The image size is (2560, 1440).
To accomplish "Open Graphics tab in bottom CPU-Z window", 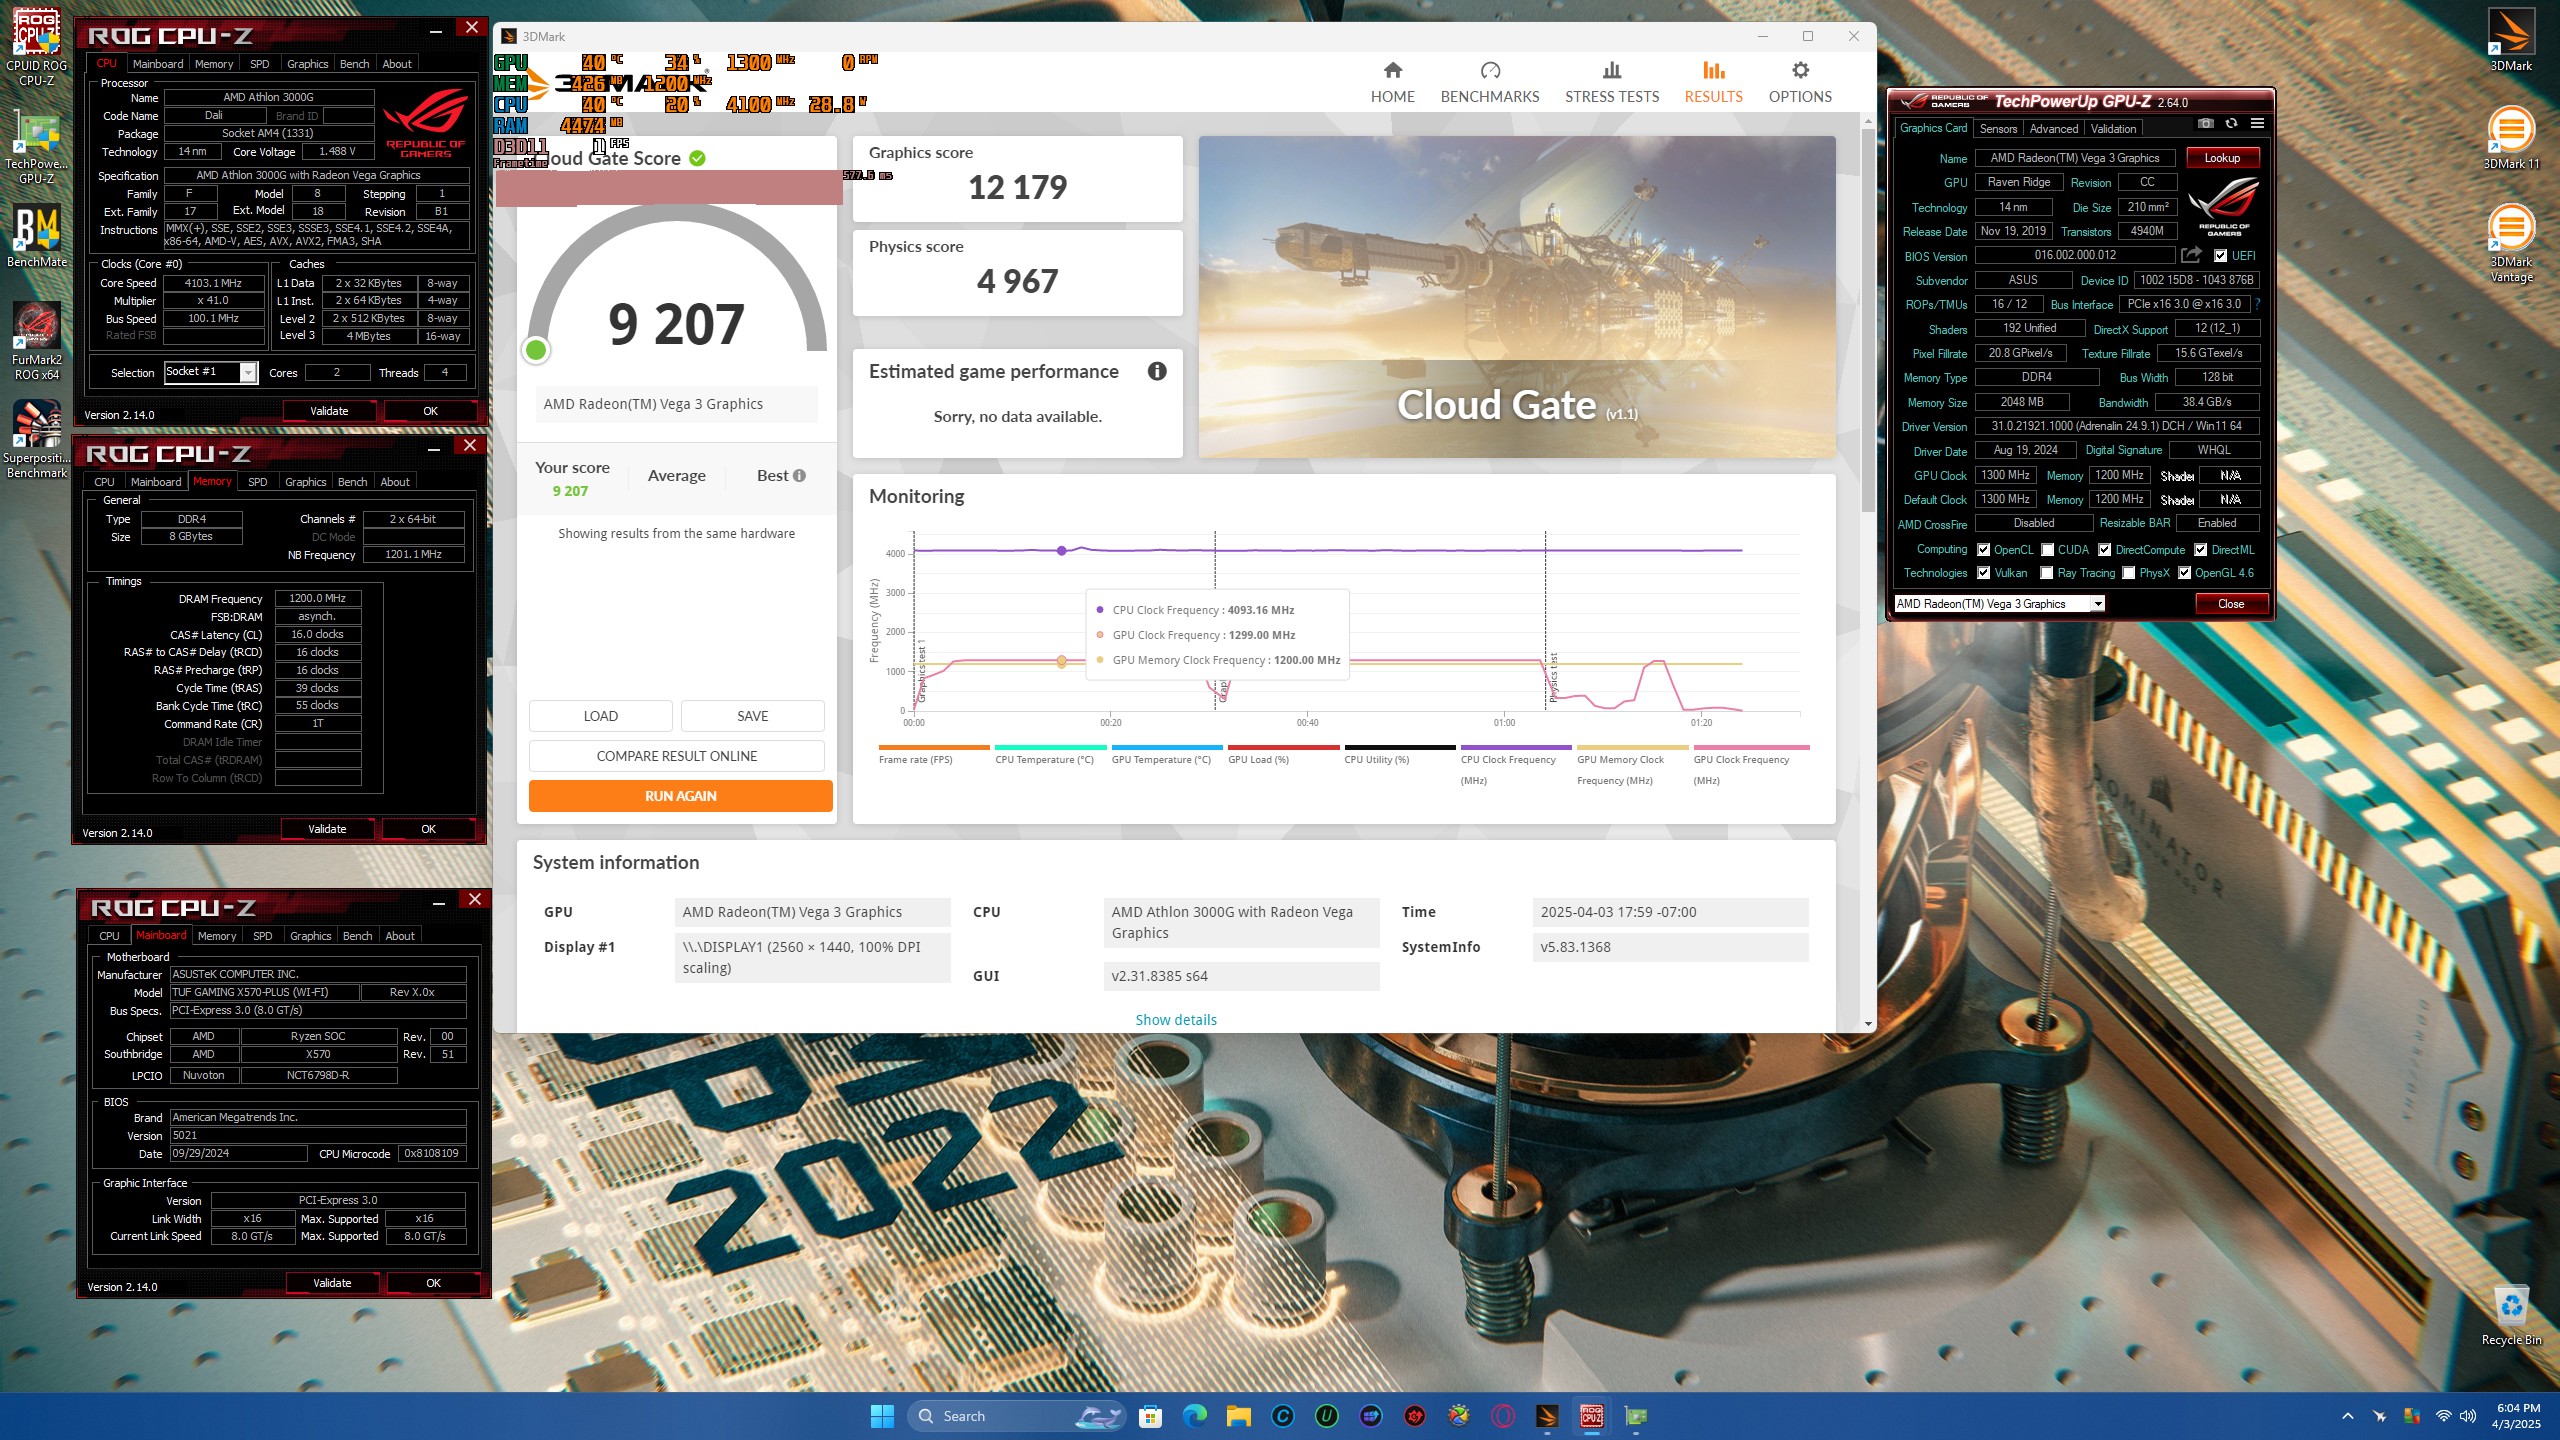I will point(310,936).
